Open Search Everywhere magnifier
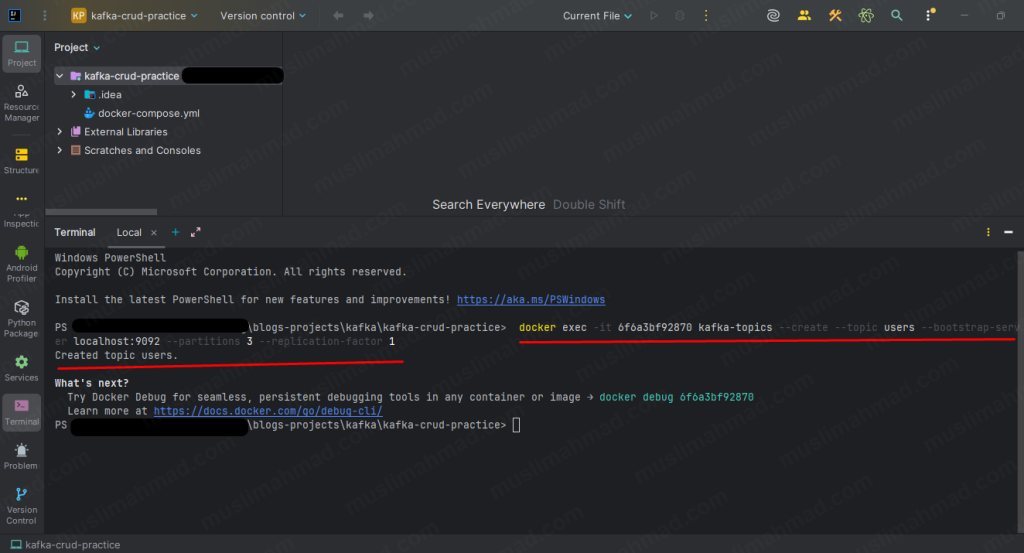Image resolution: width=1024 pixels, height=553 pixels. click(x=897, y=16)
